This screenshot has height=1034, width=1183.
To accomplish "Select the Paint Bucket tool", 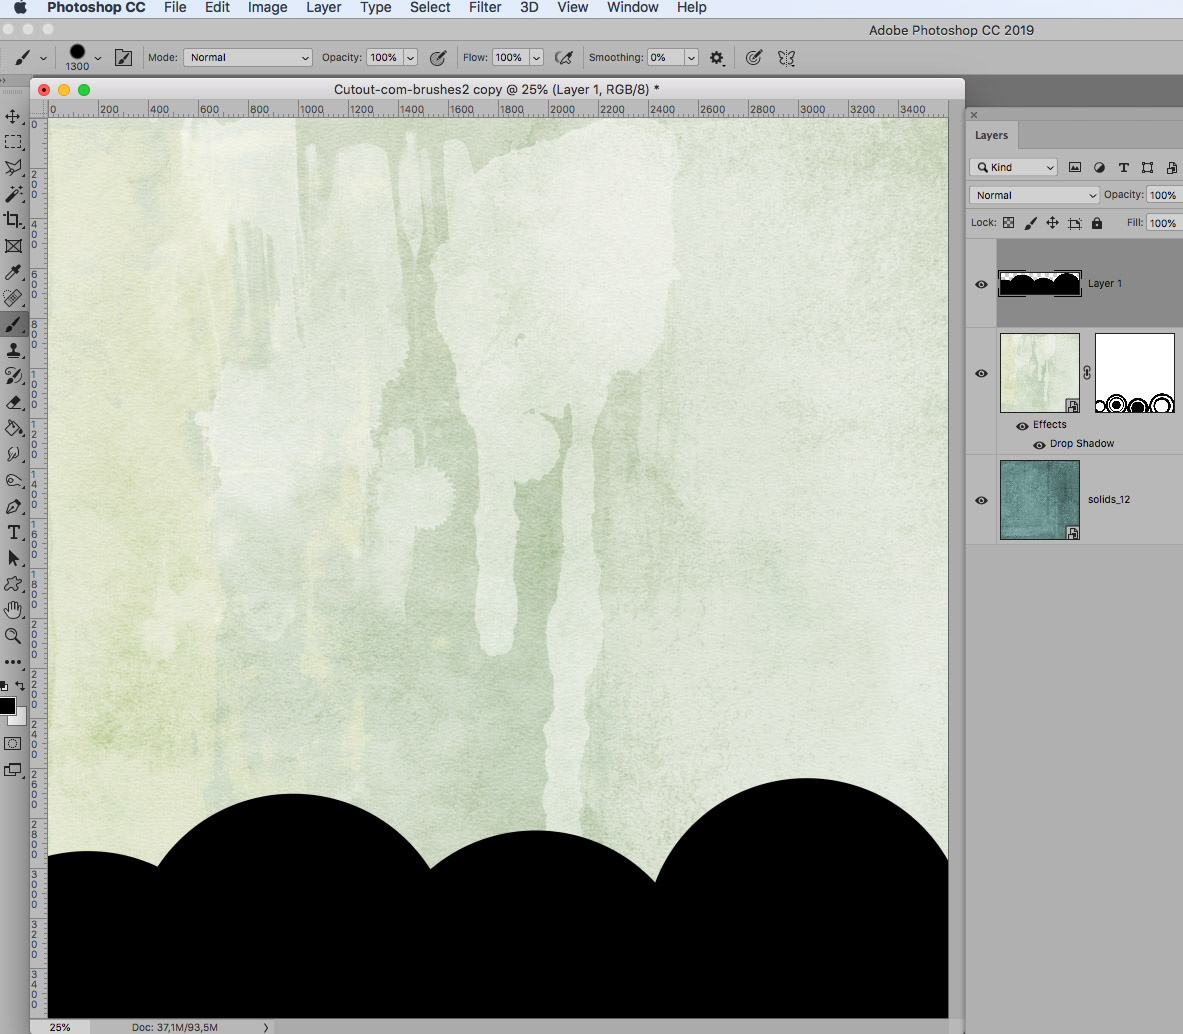I will point(13,428).
